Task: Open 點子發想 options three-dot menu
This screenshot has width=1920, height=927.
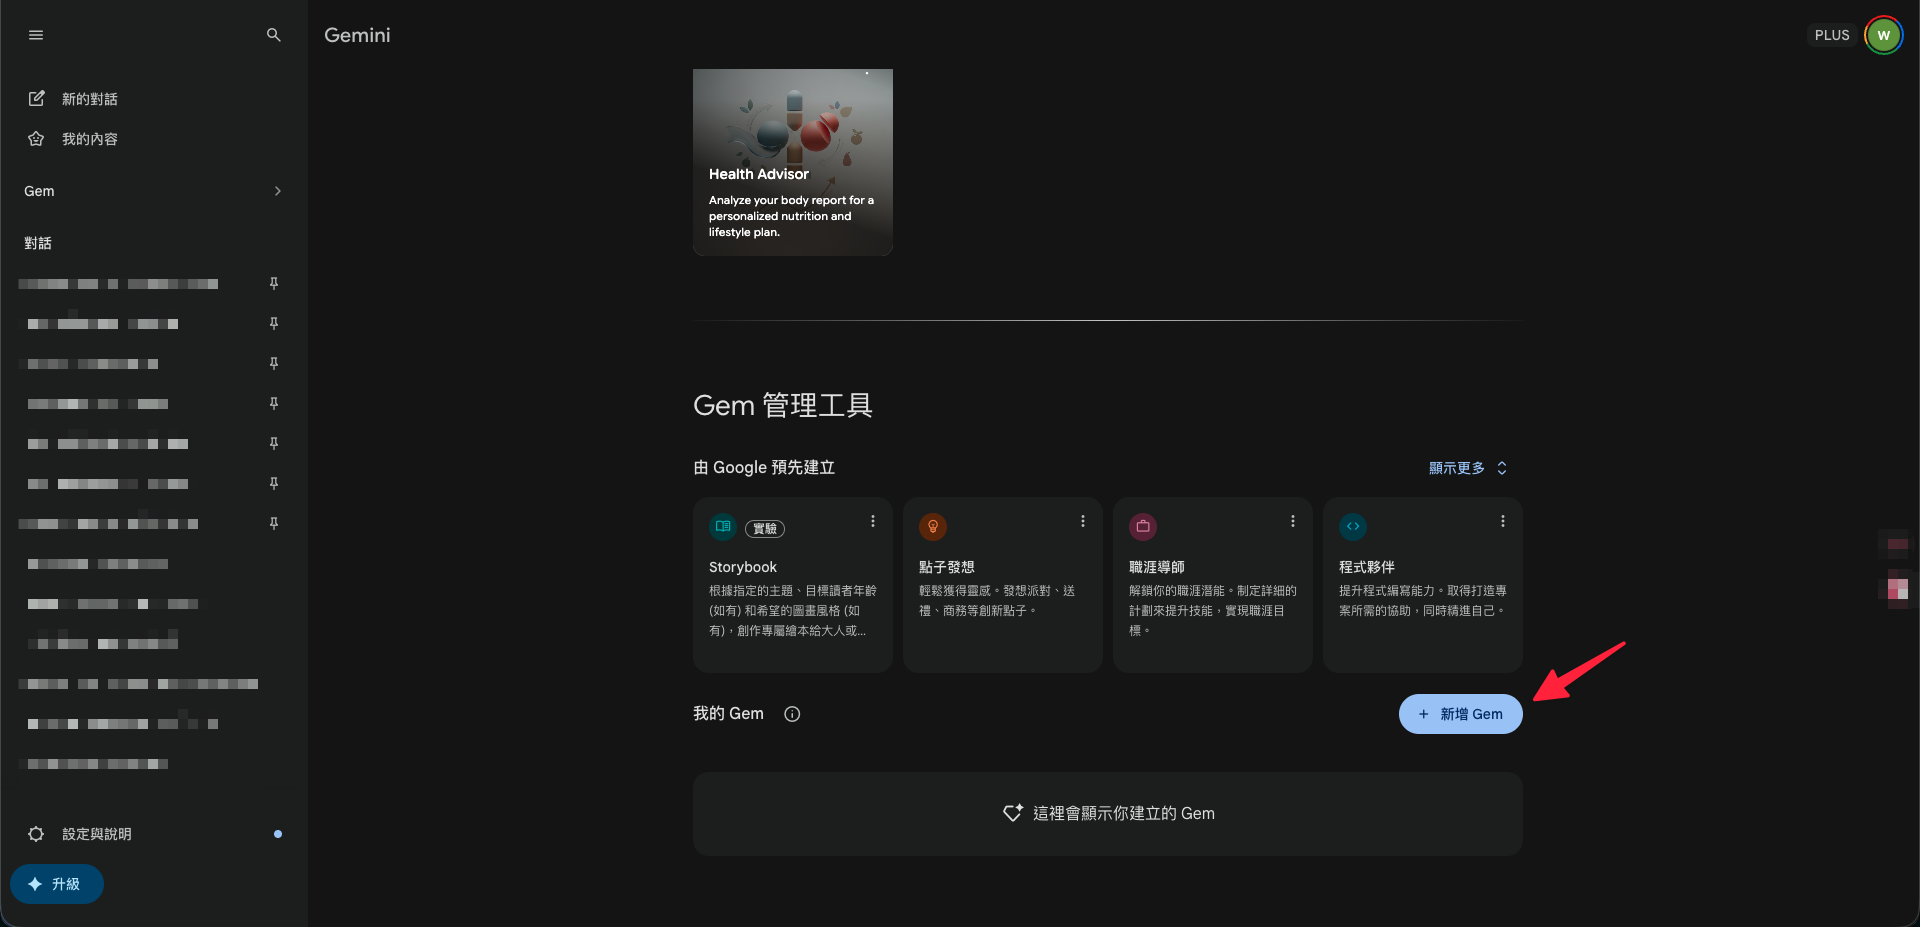Action: (x=1083, y=521)
